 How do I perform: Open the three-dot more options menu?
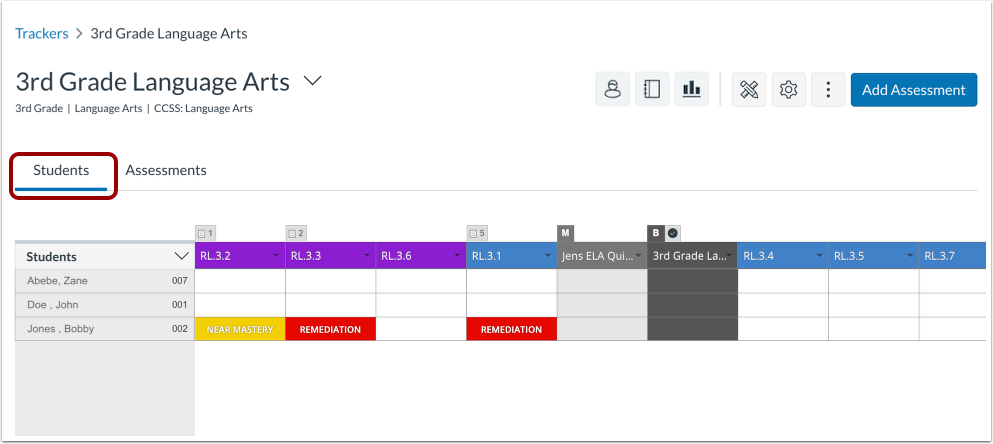click(x=828, y=89)
